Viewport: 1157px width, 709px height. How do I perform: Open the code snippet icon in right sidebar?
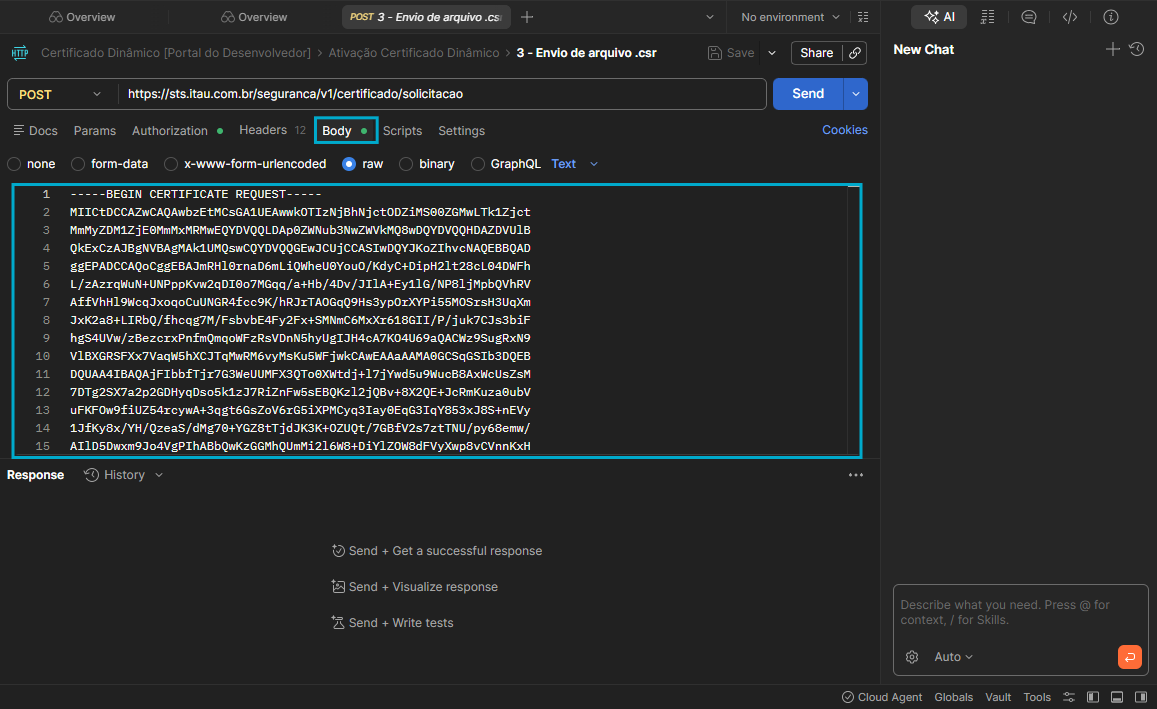[x=1069, y=17]
